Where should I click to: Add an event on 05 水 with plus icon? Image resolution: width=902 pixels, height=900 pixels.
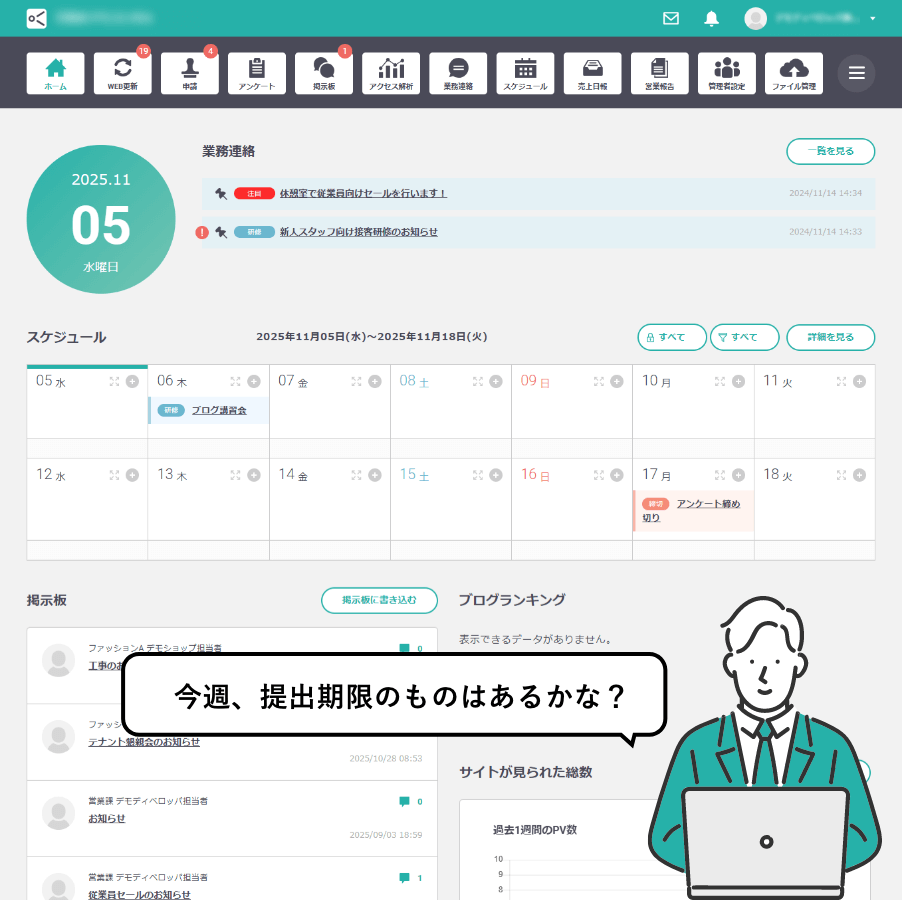(x=132, y=381)
